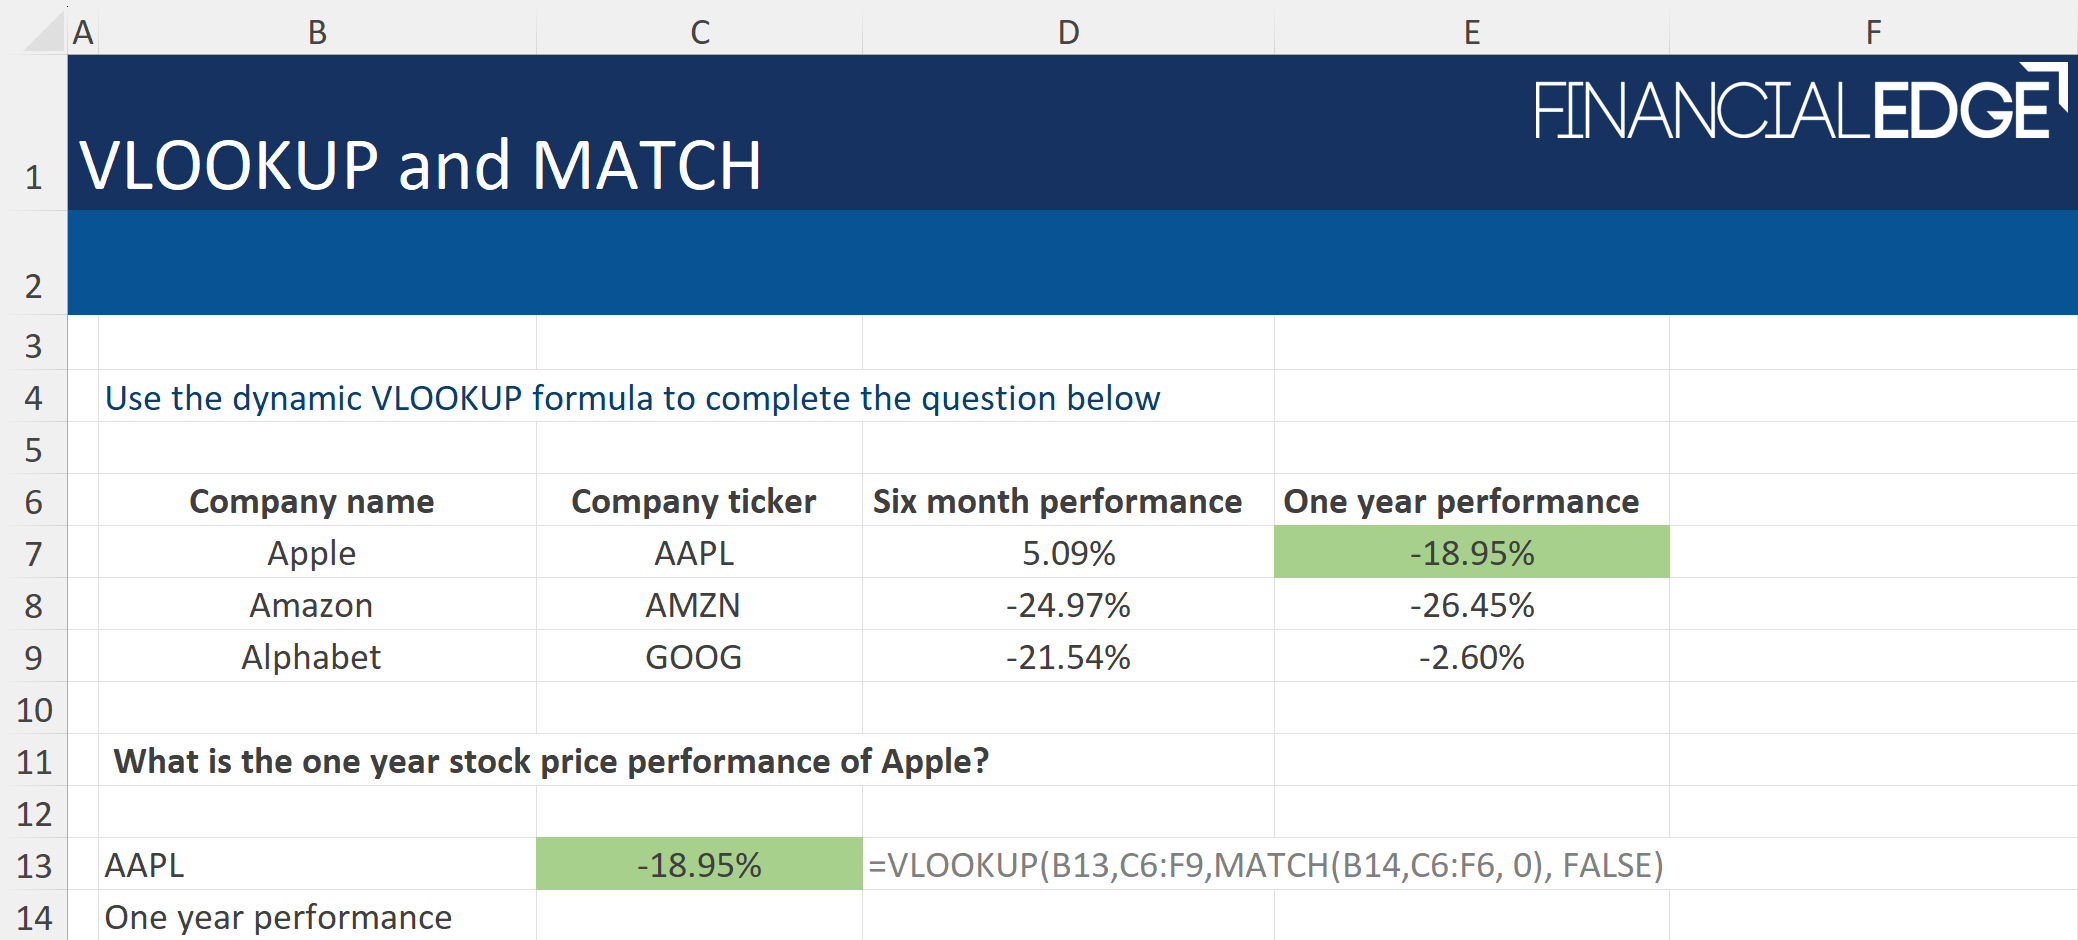Select row header 13

click(x=33, y=865)
